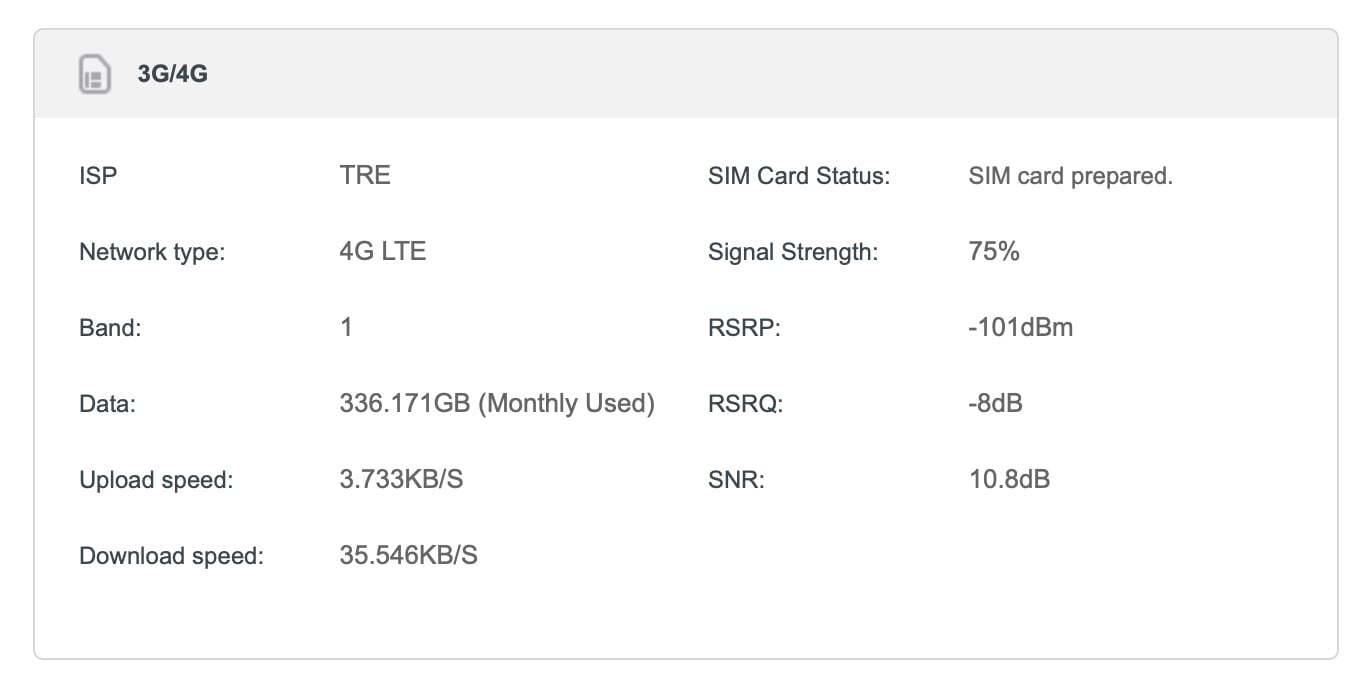Click the upload speed value 3.733KB/S
The height and width of the screenshot is (688, 1364).
[x=401, y=479]
